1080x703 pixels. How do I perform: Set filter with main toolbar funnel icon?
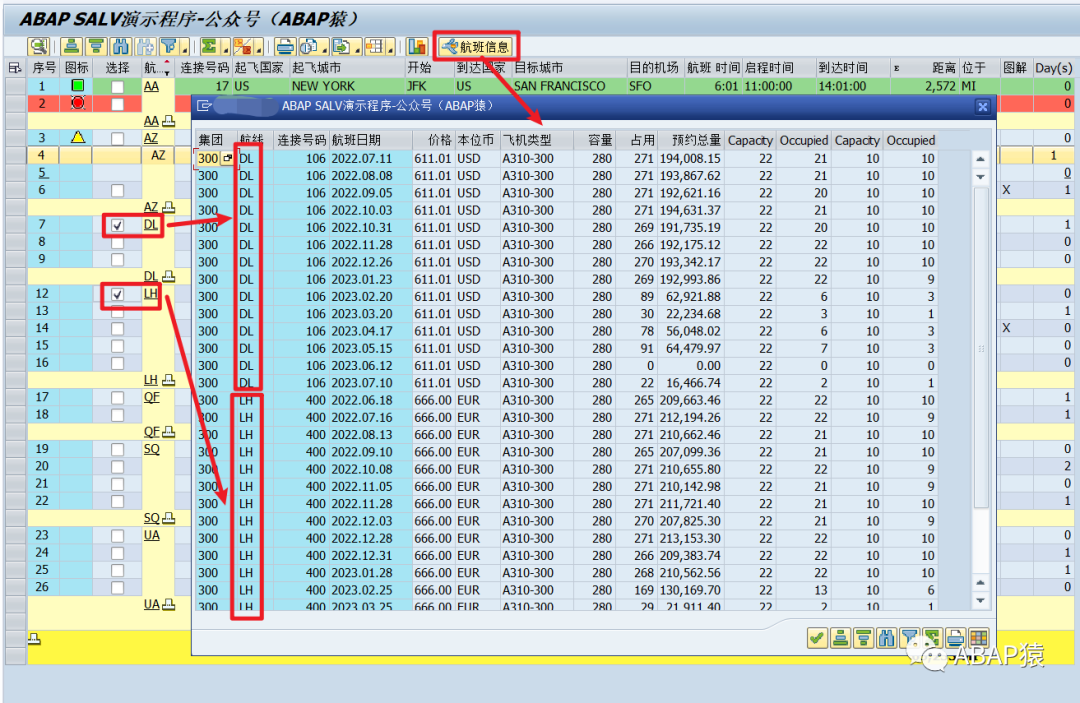[x=169, y=47]
